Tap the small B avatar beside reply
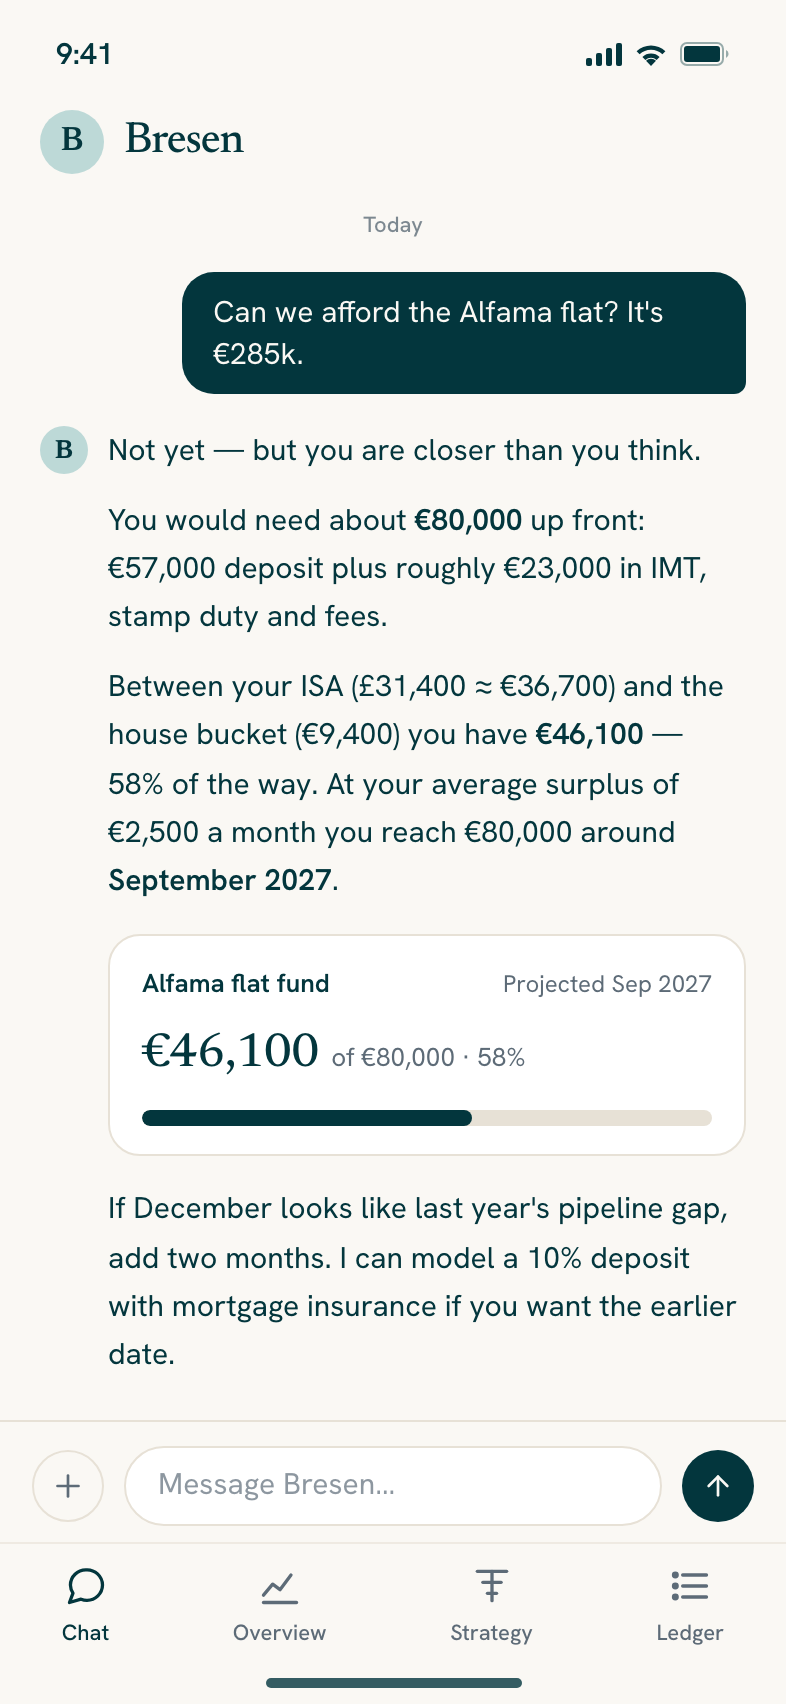This screenshot has width=786, height=1704. [64, 449]
